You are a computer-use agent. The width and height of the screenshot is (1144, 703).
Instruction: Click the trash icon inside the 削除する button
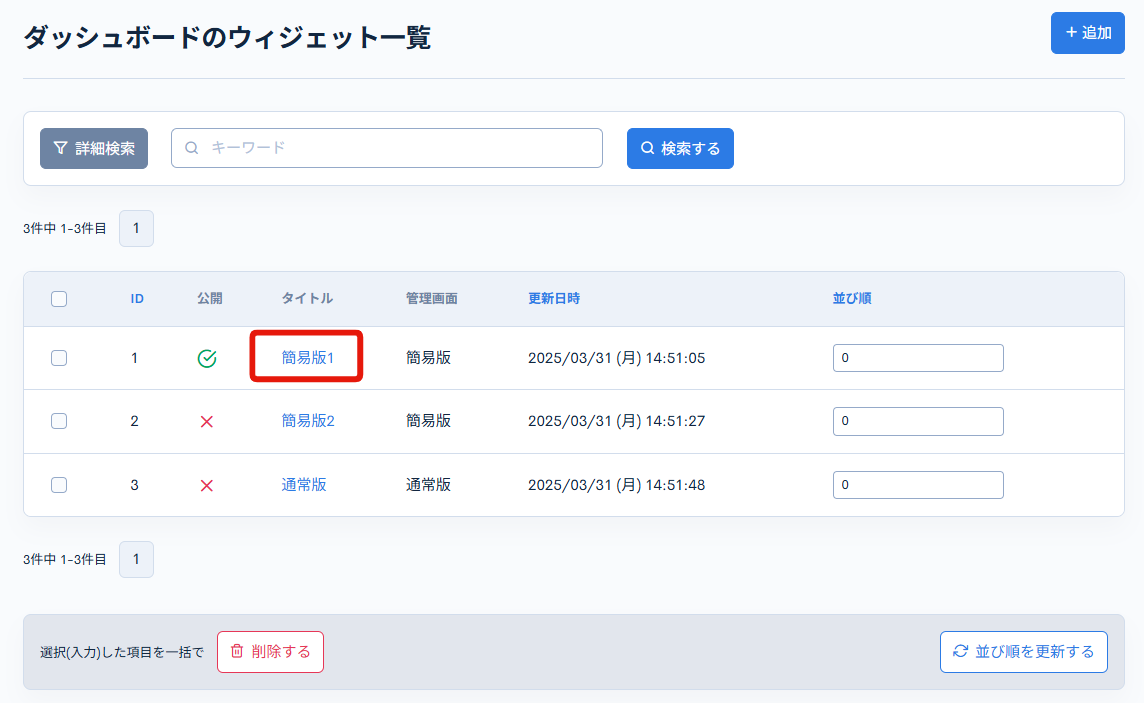[x=237, y=651]
